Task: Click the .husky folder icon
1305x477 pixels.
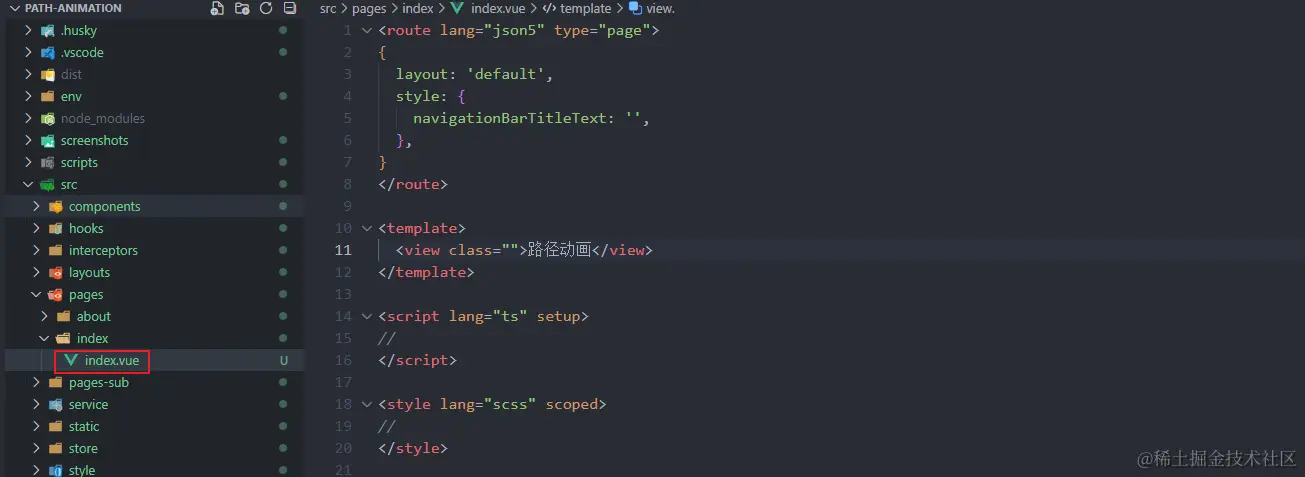Action: pos(47,30)
